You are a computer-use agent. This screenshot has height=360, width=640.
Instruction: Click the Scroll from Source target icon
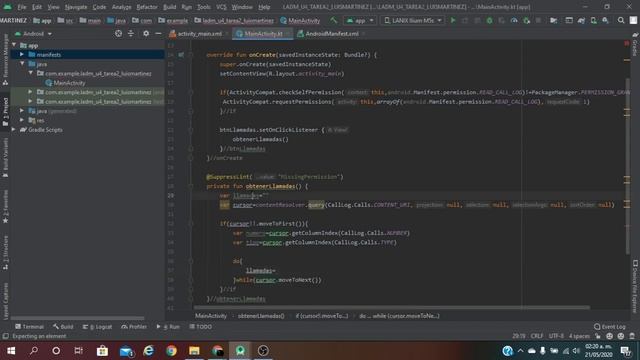click(x=118, y=33)
